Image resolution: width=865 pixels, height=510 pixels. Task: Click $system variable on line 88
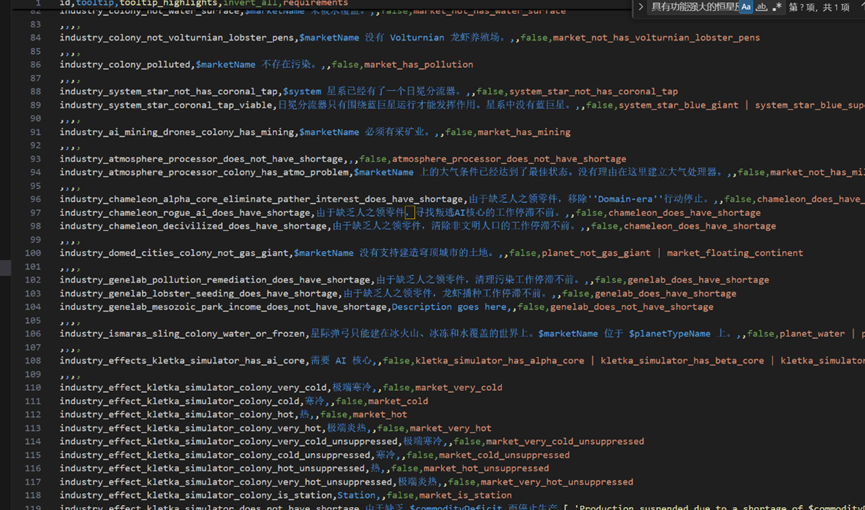click(301, 92)
